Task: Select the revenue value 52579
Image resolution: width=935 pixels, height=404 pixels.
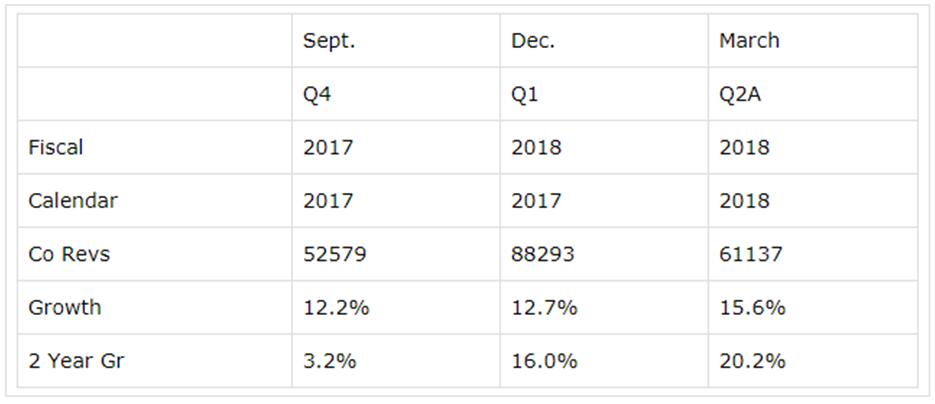Action: (335, 254)
